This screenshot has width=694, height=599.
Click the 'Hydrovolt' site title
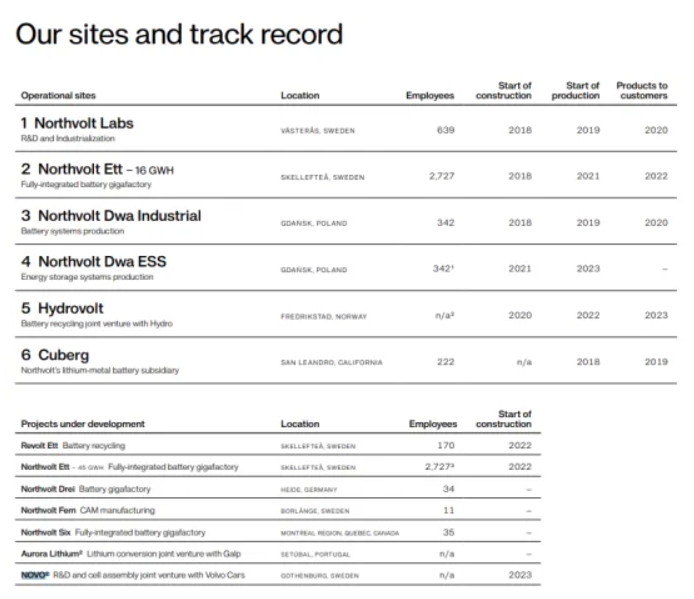(x=70, y=308)
